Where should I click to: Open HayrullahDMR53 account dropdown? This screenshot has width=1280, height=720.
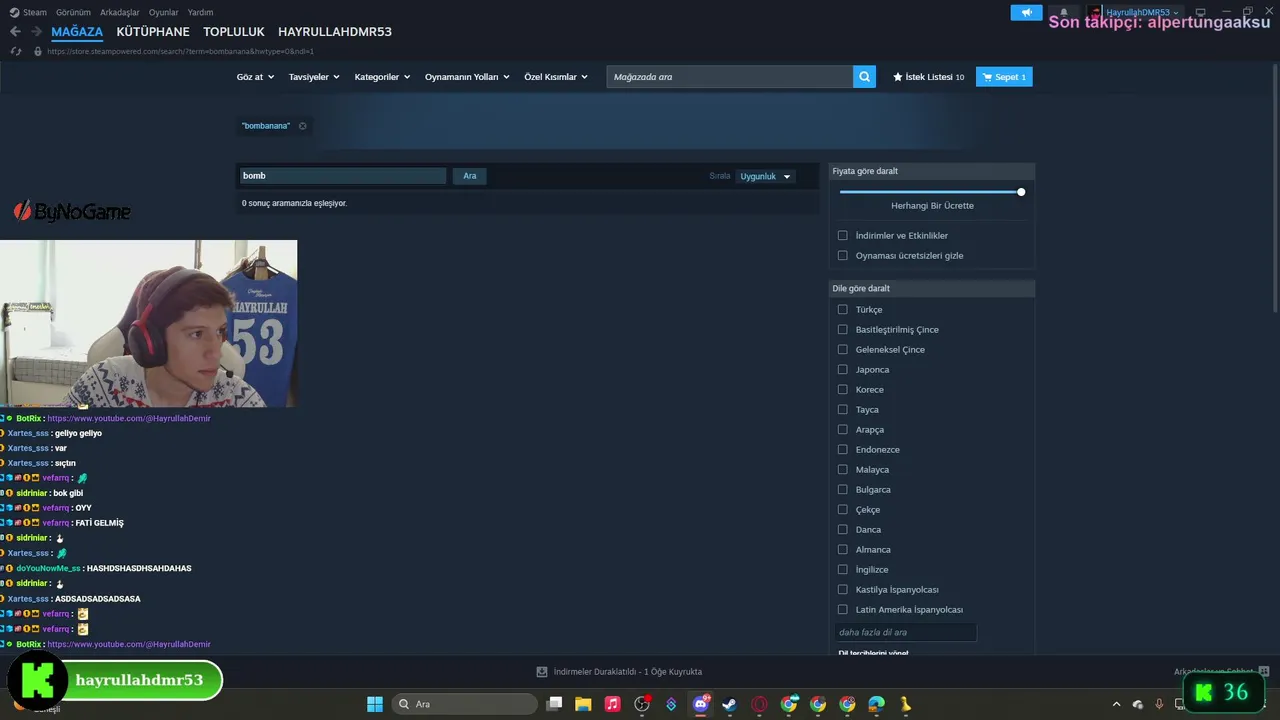(1142, 12)
